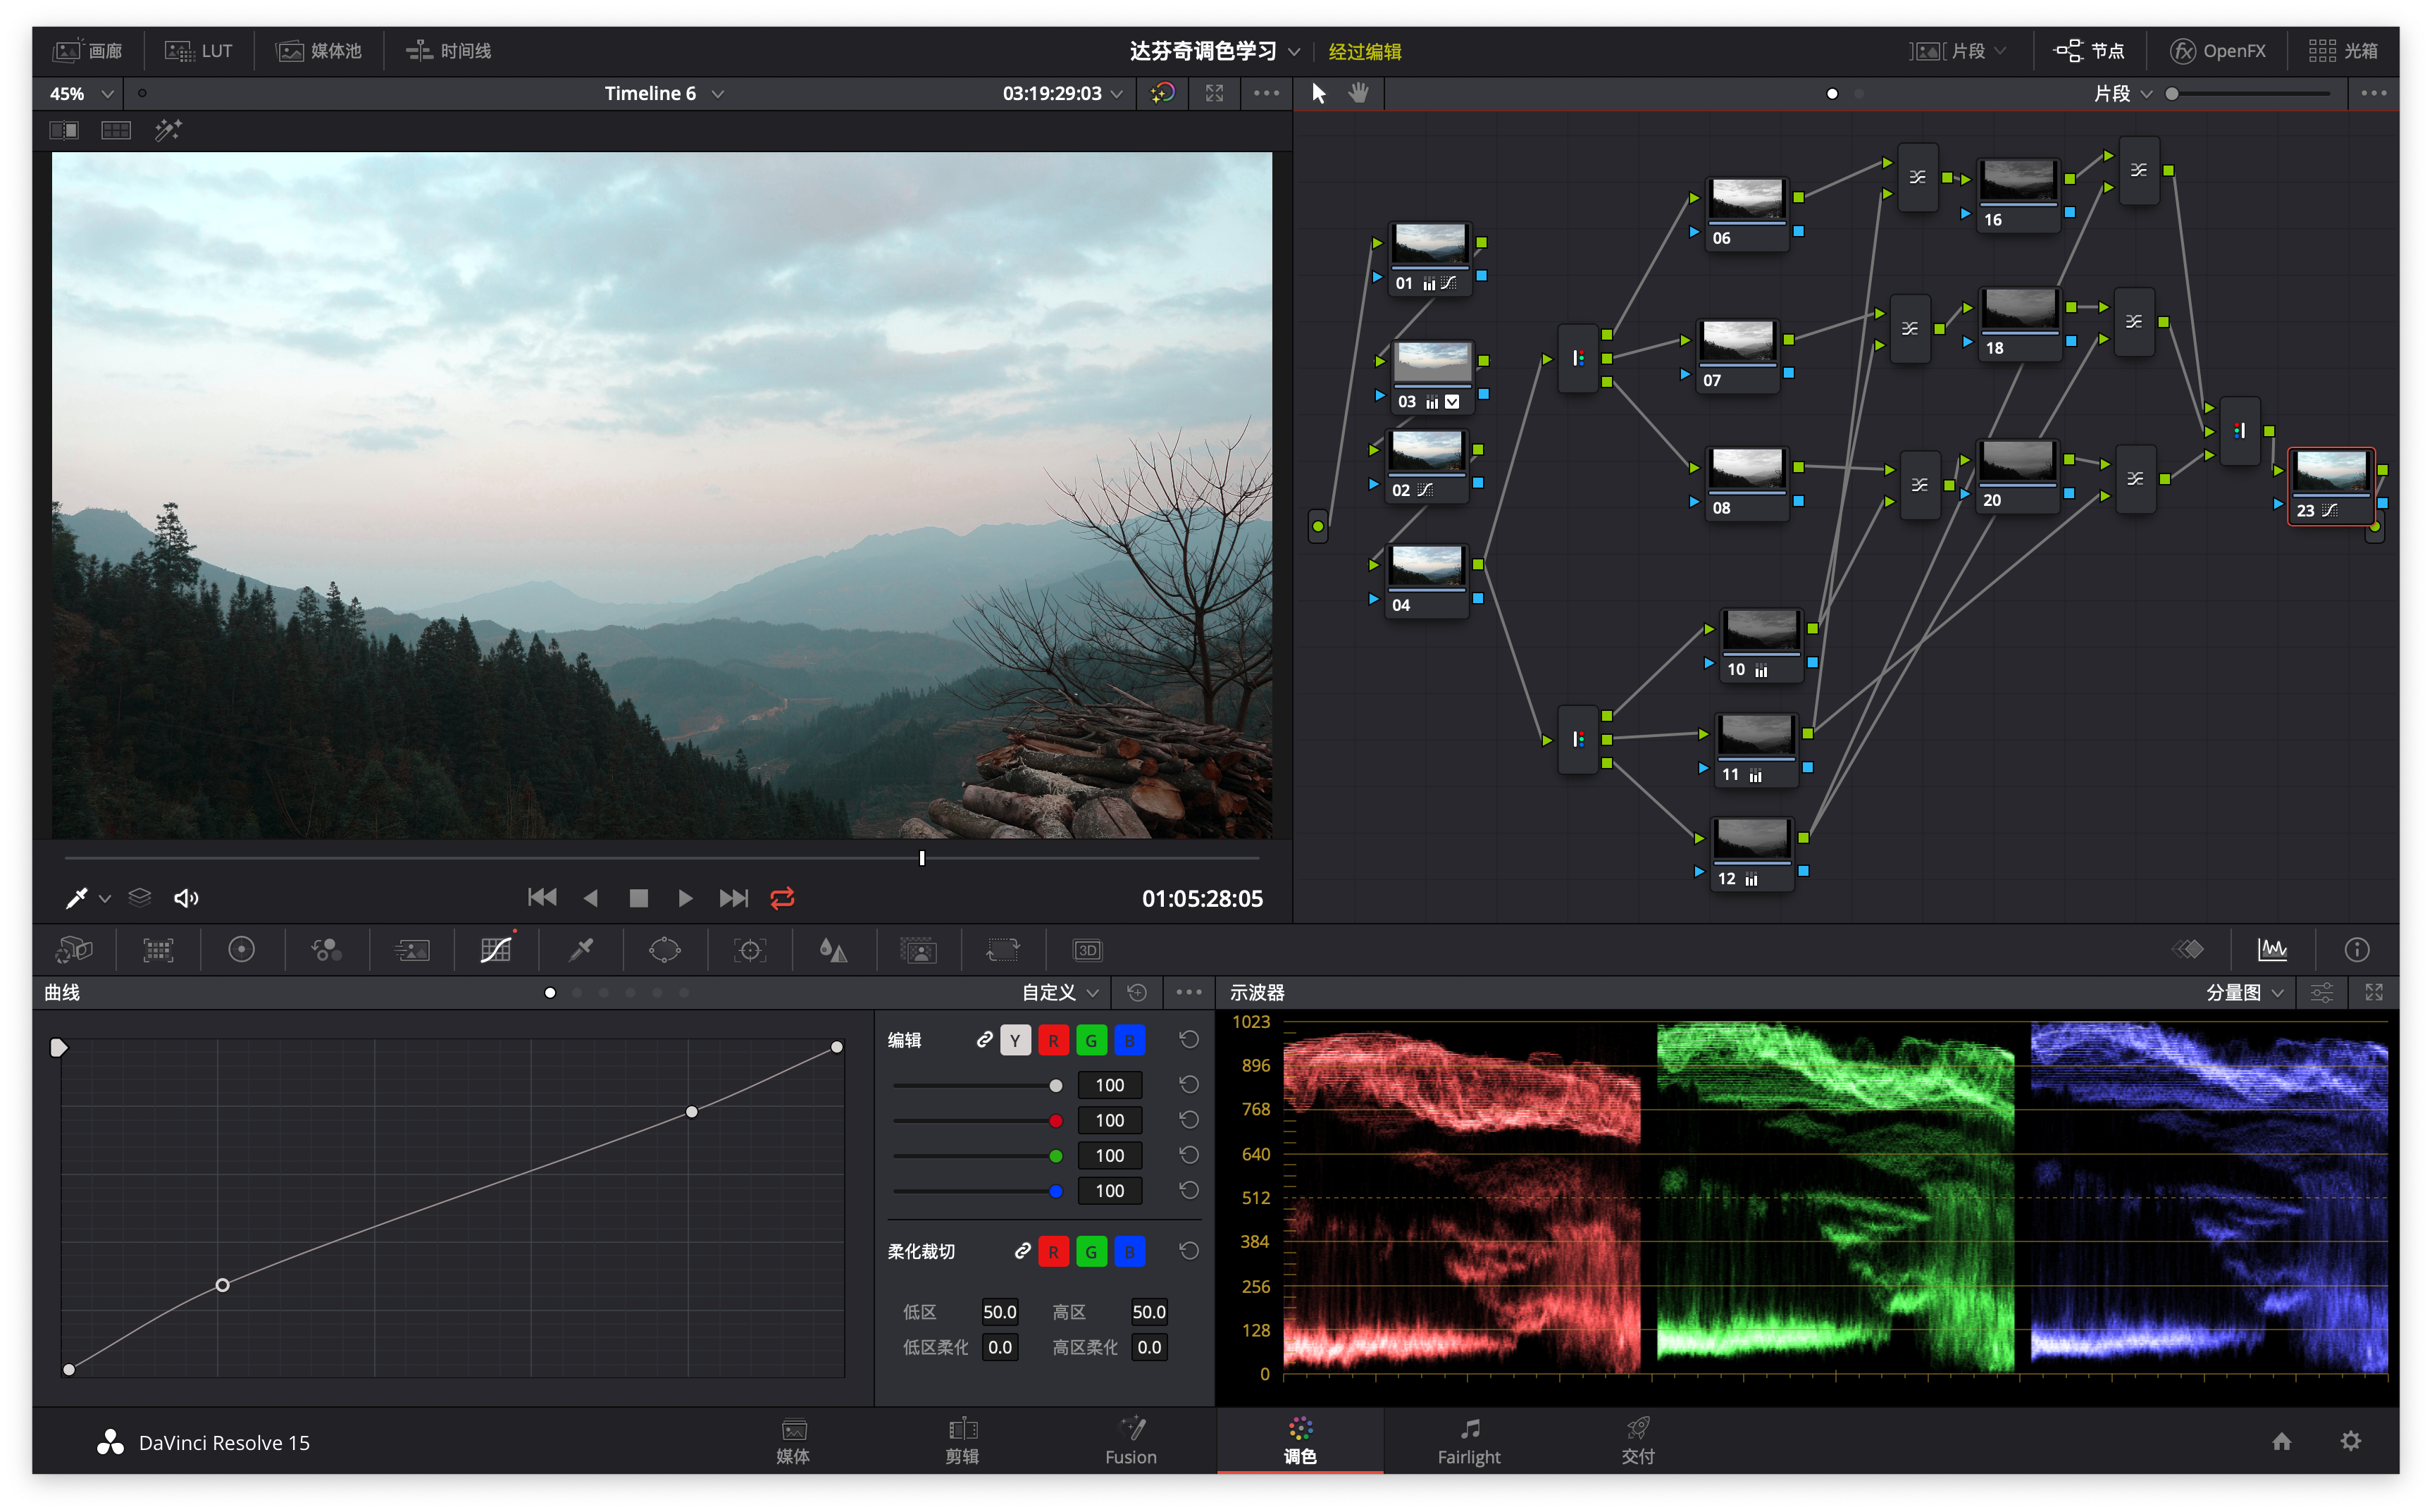Toggle the Y luminance channel button
Image resolution: width=2432 pixels, height=1512 pixels.
click(1015, 1041)
